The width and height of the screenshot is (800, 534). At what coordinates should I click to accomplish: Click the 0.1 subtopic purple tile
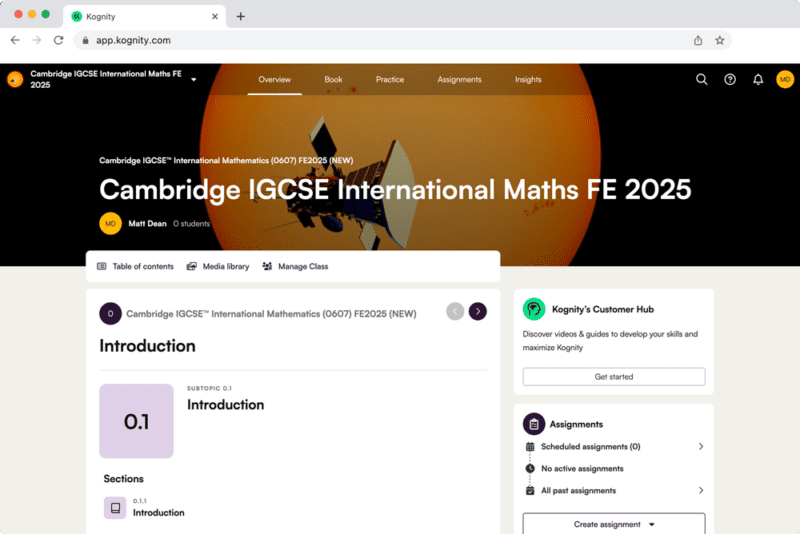tap(136, 421)
